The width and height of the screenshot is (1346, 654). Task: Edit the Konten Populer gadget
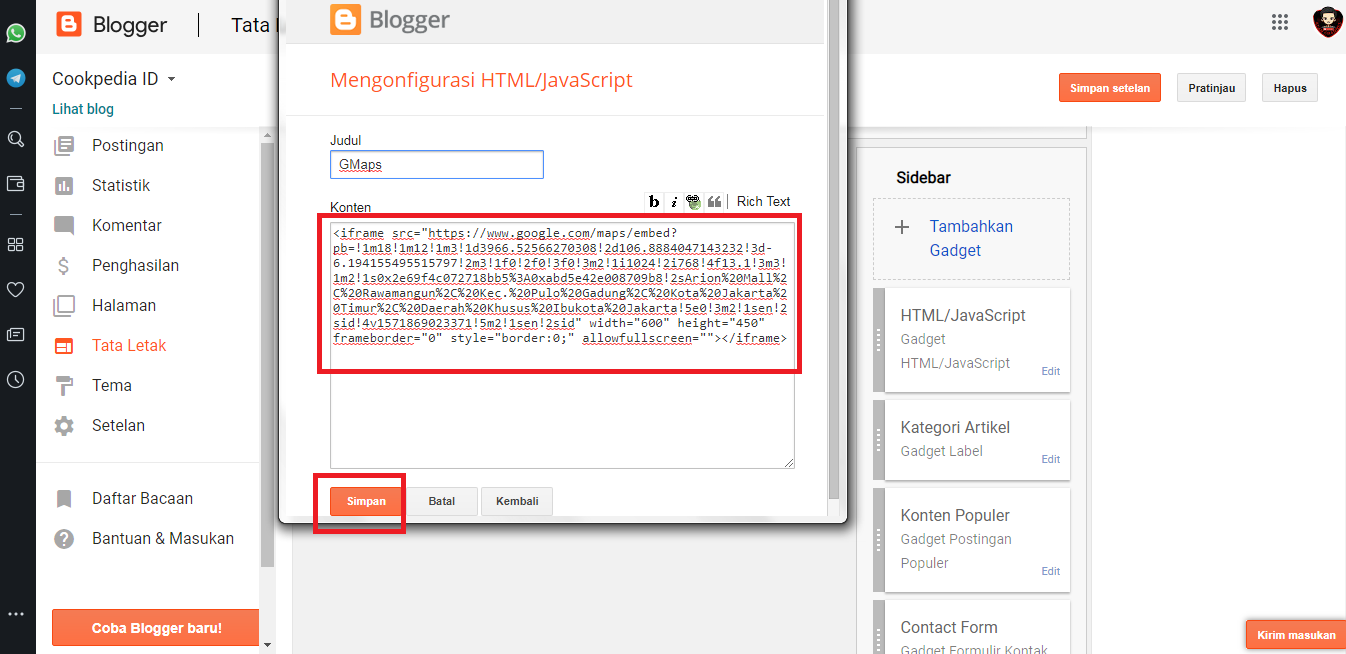pyautogui.click(x=1050, y=571)
